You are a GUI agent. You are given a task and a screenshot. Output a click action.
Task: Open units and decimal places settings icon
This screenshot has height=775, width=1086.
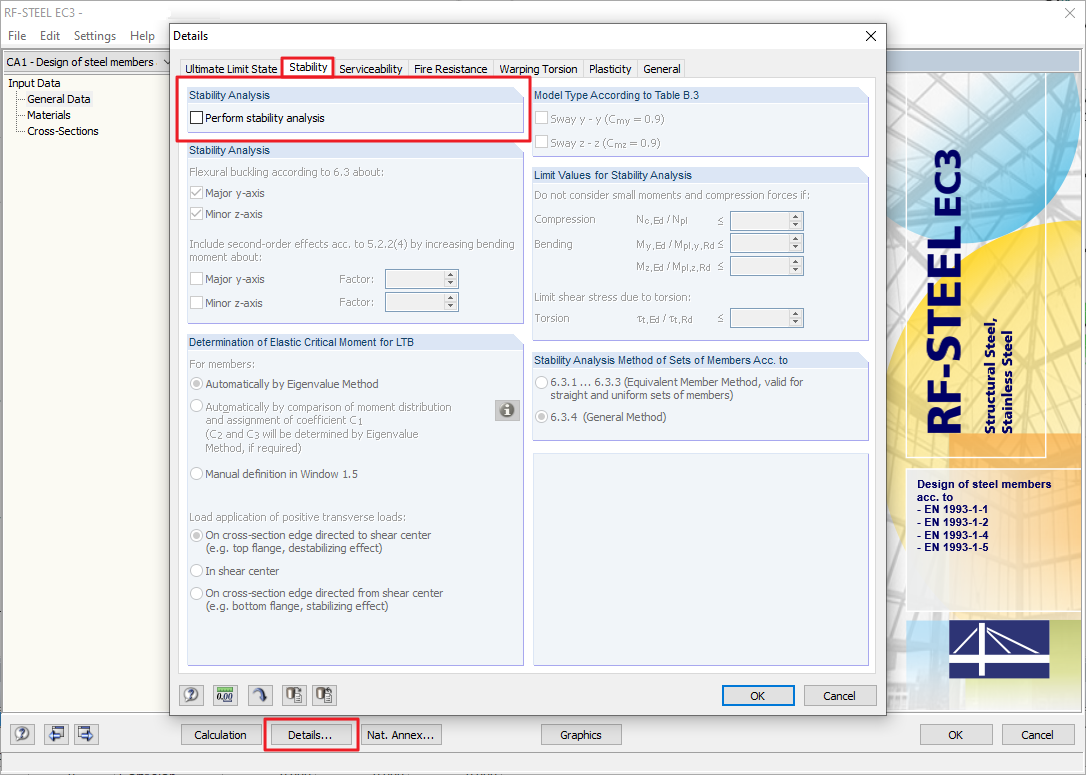pyautogui.click(x=225, y=695)
